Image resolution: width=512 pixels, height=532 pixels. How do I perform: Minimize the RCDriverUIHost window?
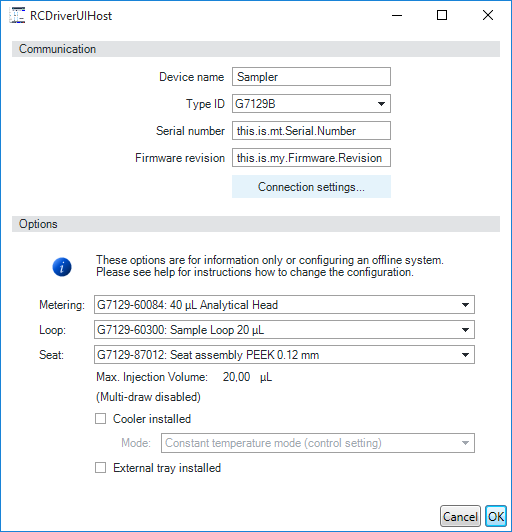pyautogui.click(x=397, y=15)
